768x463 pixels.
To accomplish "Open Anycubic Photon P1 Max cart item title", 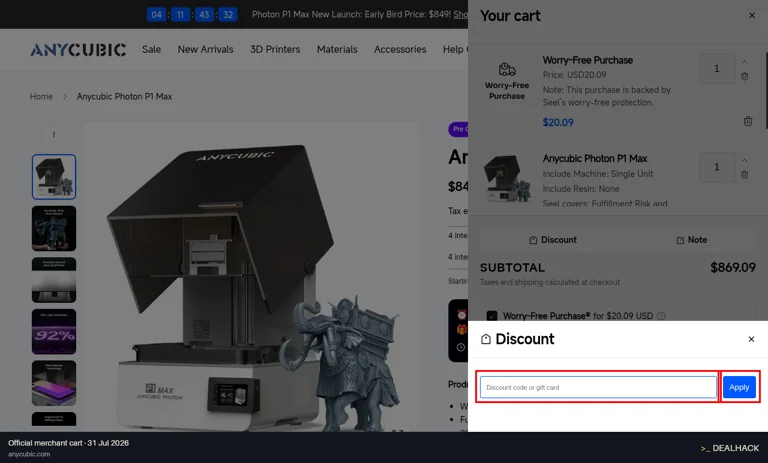I will (595, 159).
